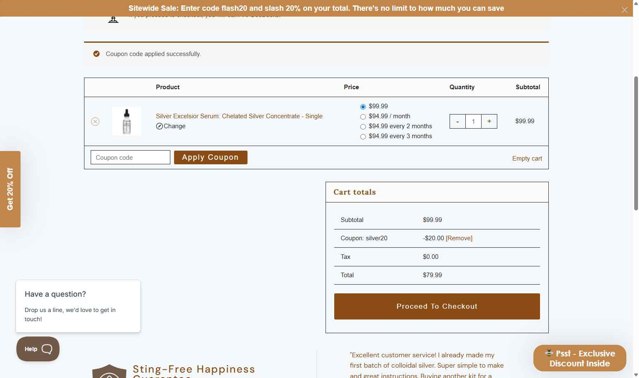Open the Silver Excelsior Serum product thumbnail

[x=126, y=121]
